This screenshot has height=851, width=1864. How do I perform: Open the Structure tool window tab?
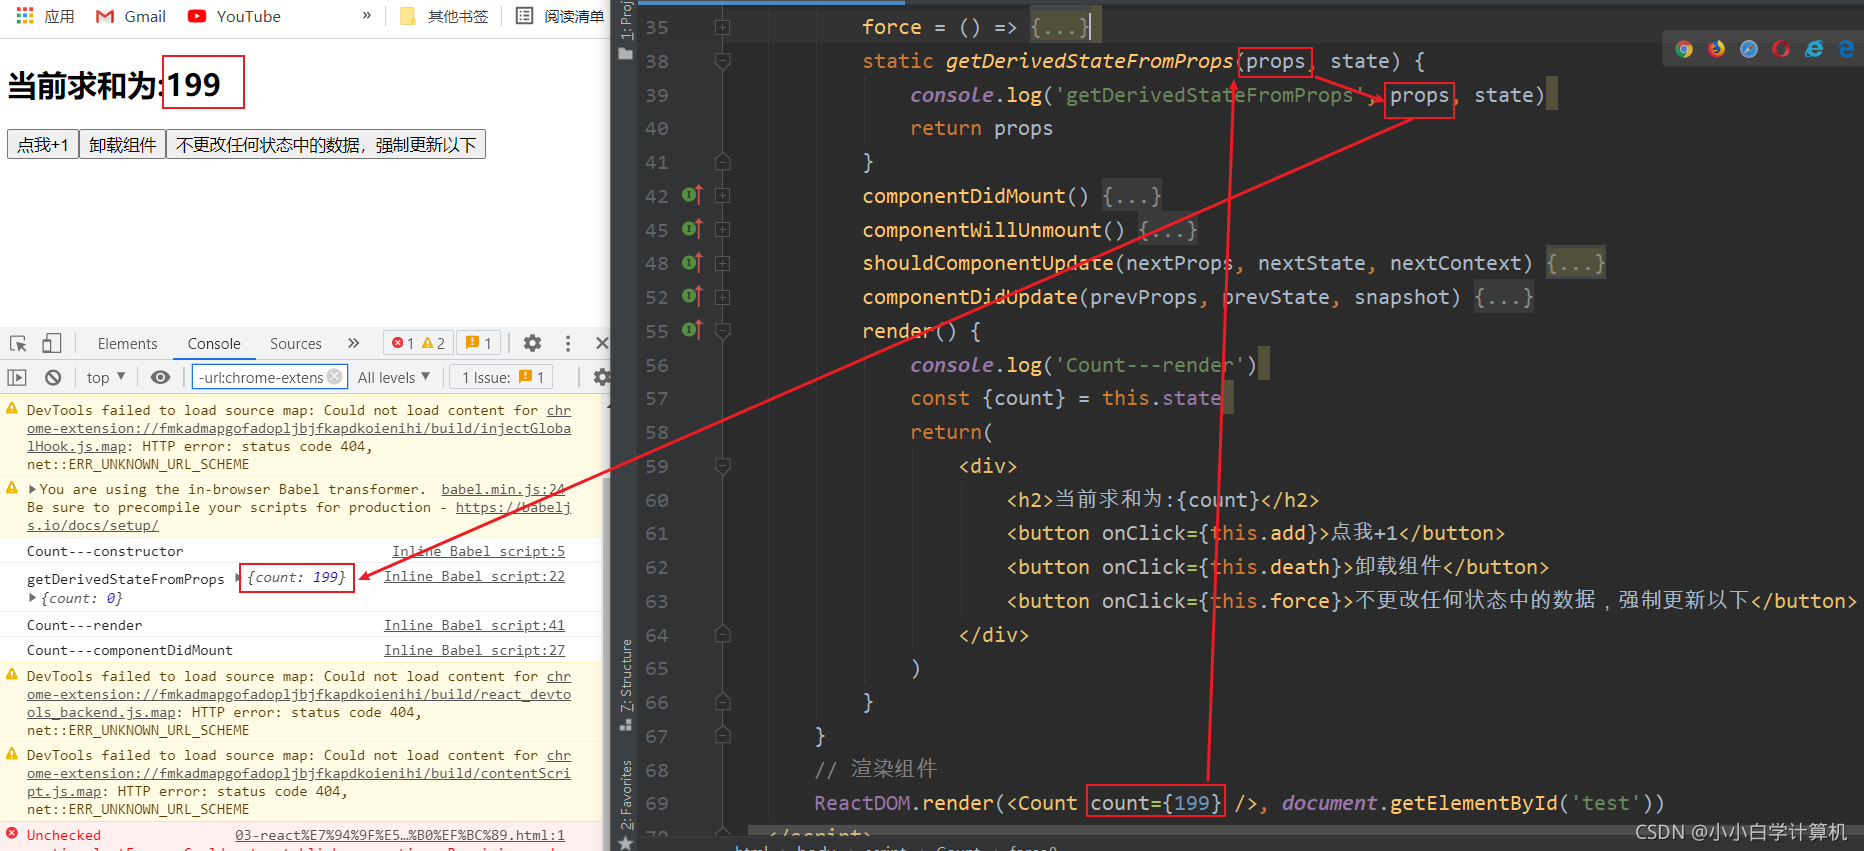(626, 685)
